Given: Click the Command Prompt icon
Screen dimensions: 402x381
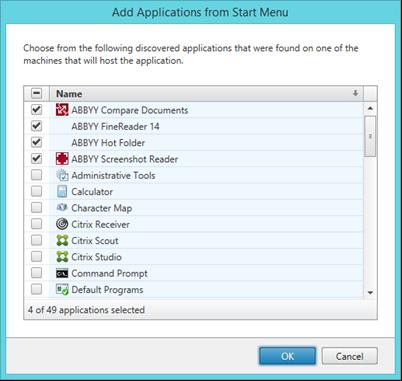Looking at the screenshot, I should (x=62, y=273).
